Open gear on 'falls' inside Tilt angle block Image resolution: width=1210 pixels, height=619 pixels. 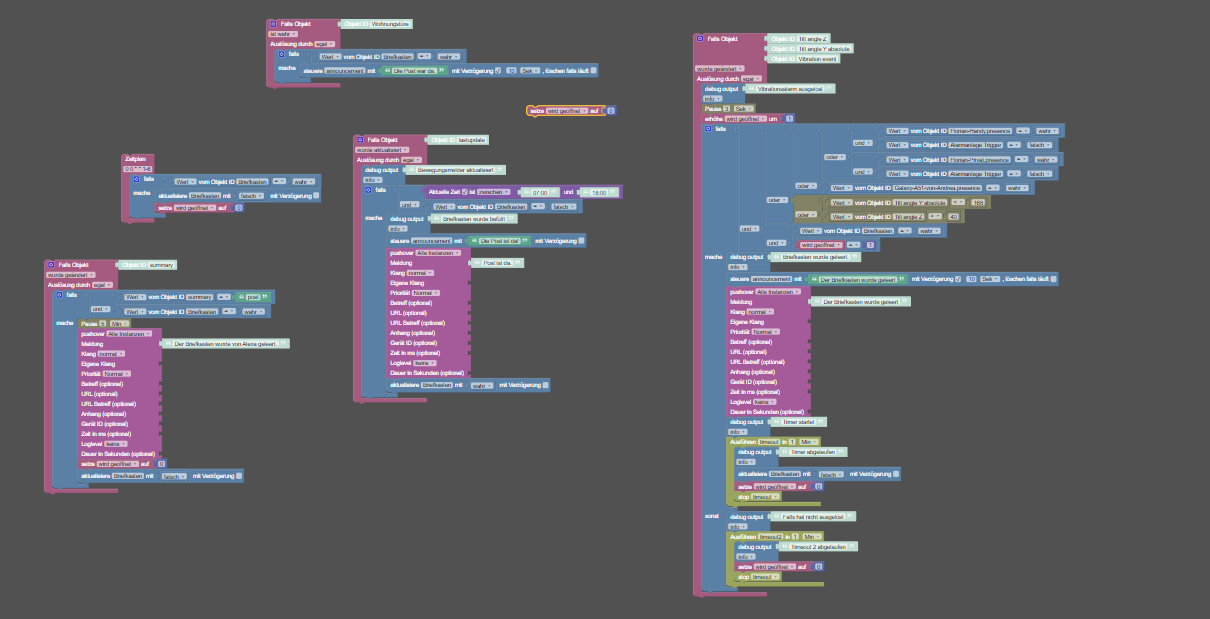tap(708, 128)
